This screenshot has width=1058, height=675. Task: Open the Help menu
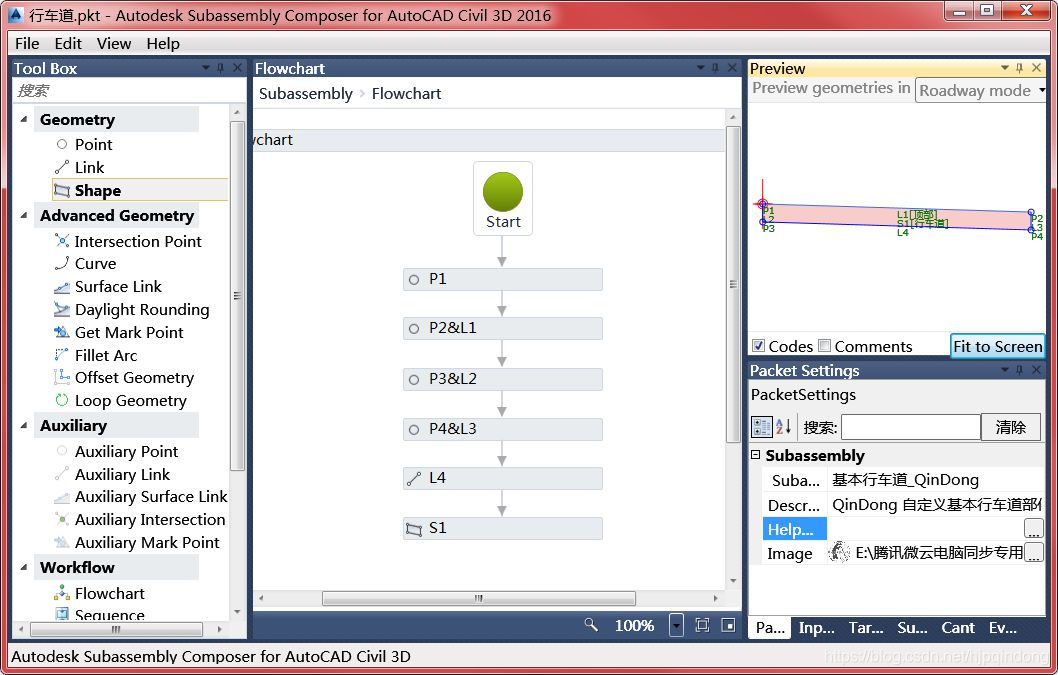pyautogui.click(x=163, y=44)
